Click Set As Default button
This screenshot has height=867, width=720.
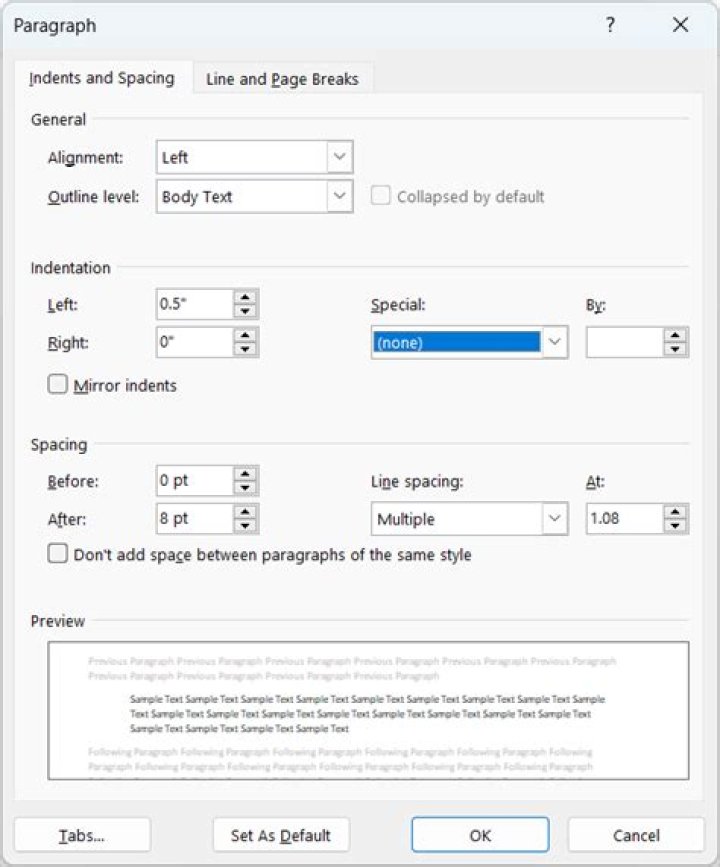281,835
